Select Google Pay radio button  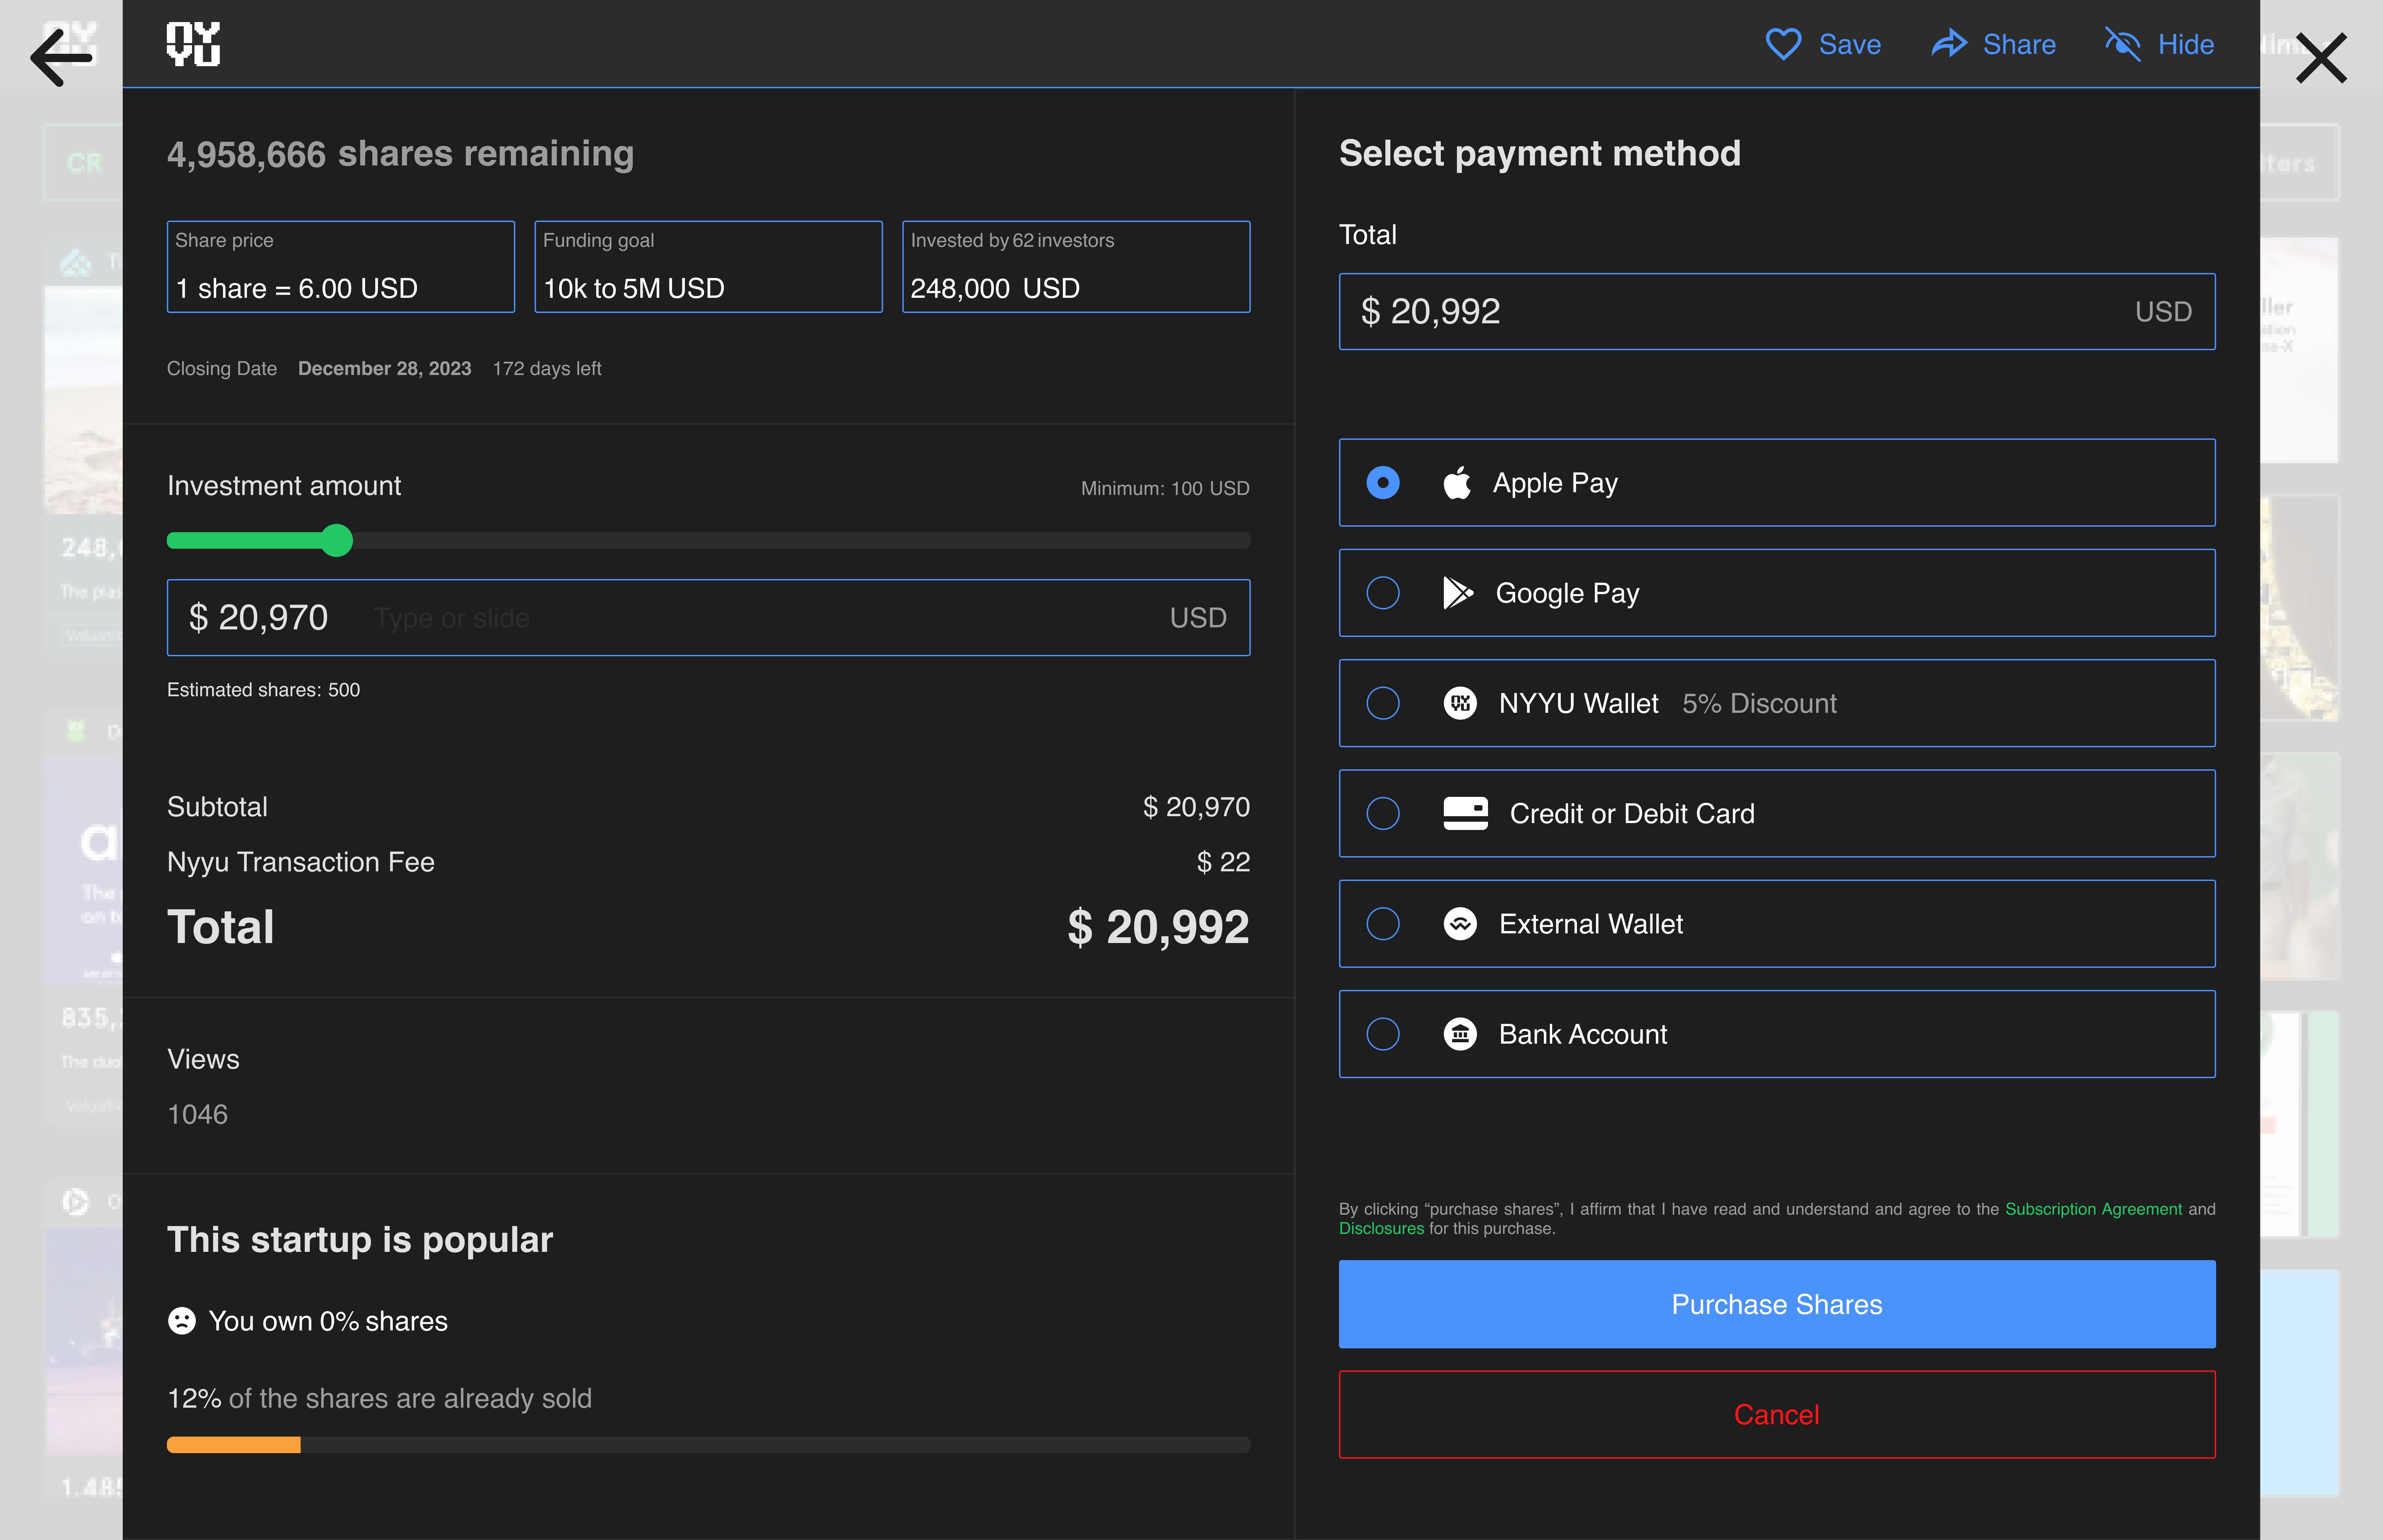tap(1383, 593)
